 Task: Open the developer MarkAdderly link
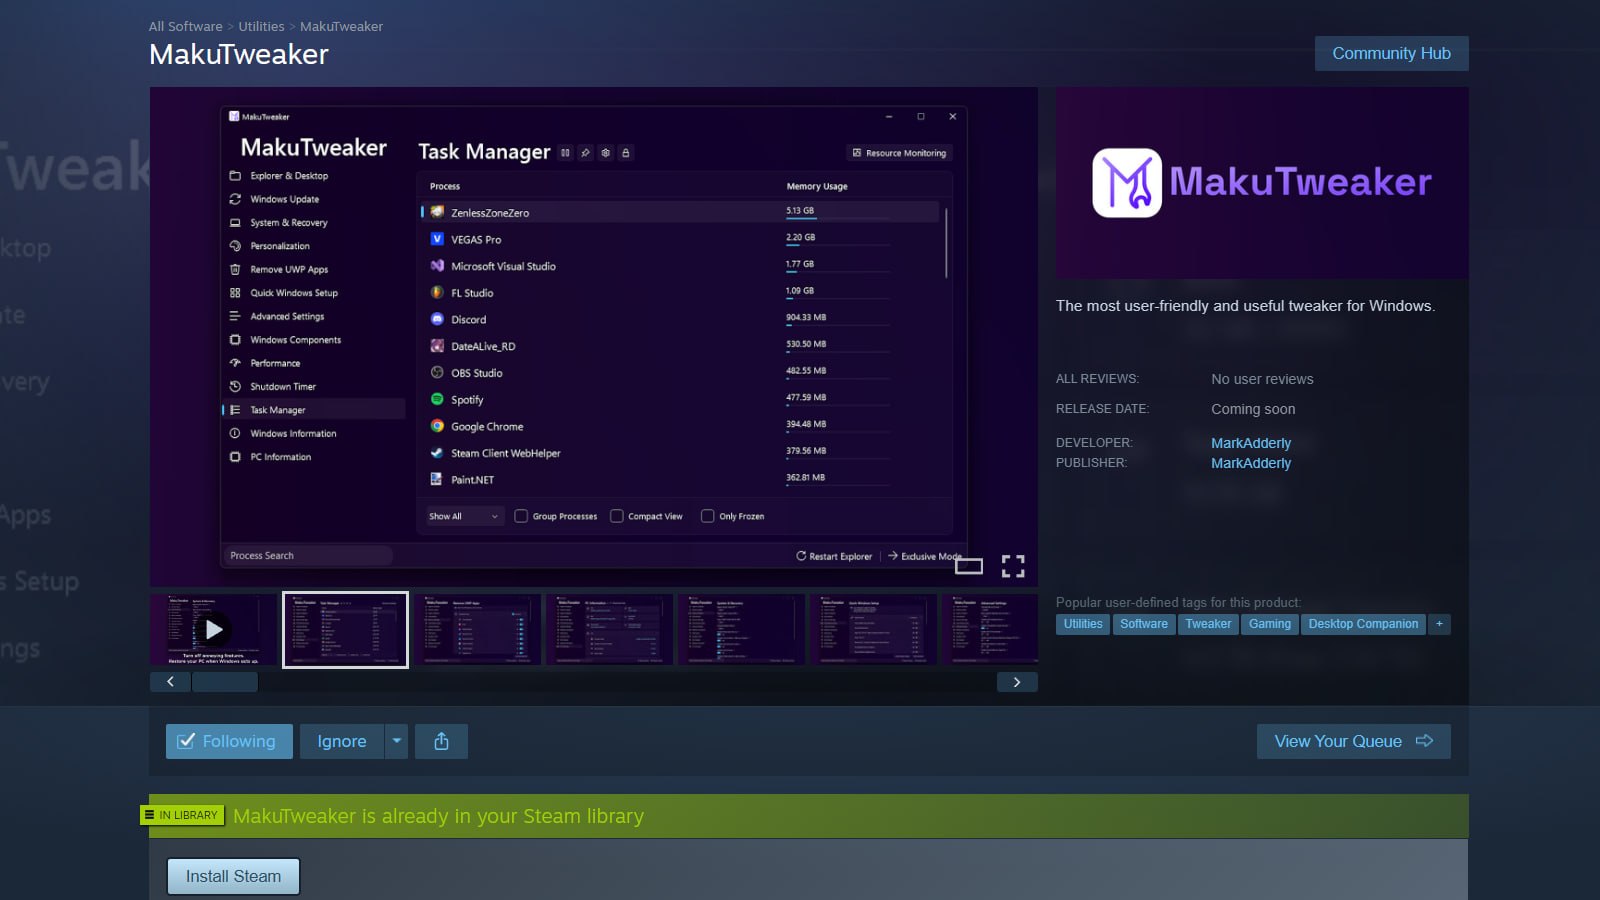click(1251, 443)
